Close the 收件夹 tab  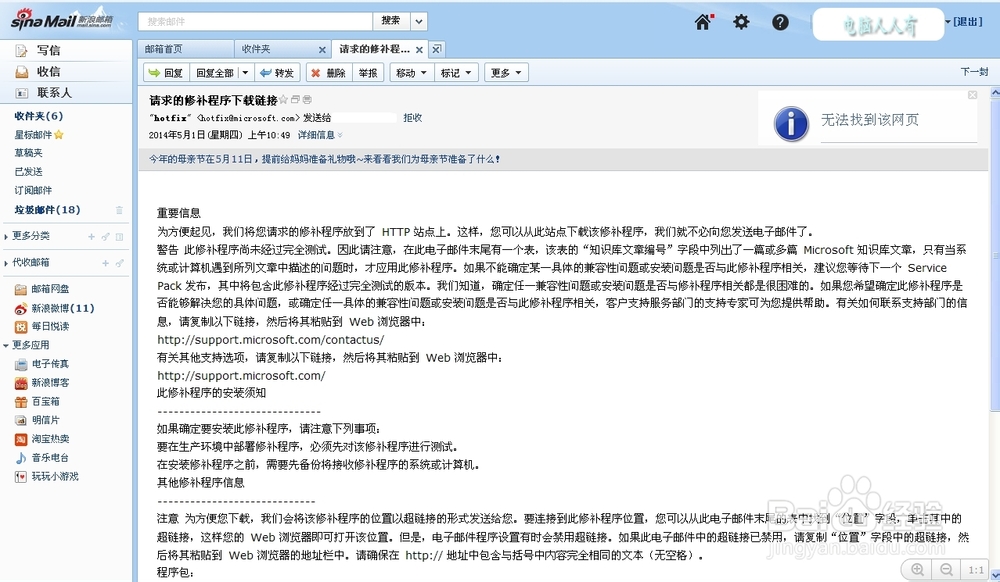322,50
